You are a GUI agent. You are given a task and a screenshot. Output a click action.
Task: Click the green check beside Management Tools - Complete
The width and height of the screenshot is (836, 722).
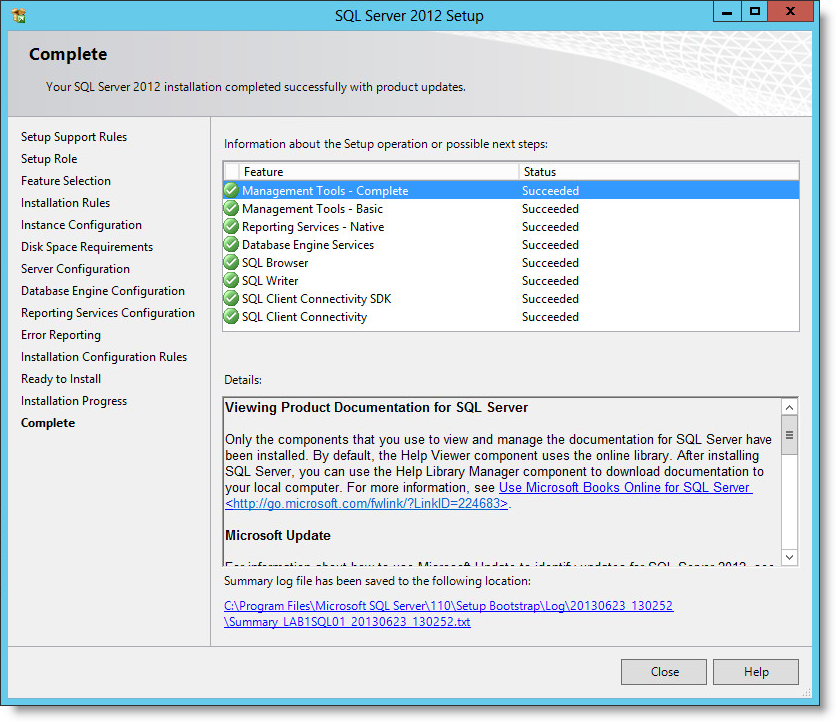(x=231, y=190)
